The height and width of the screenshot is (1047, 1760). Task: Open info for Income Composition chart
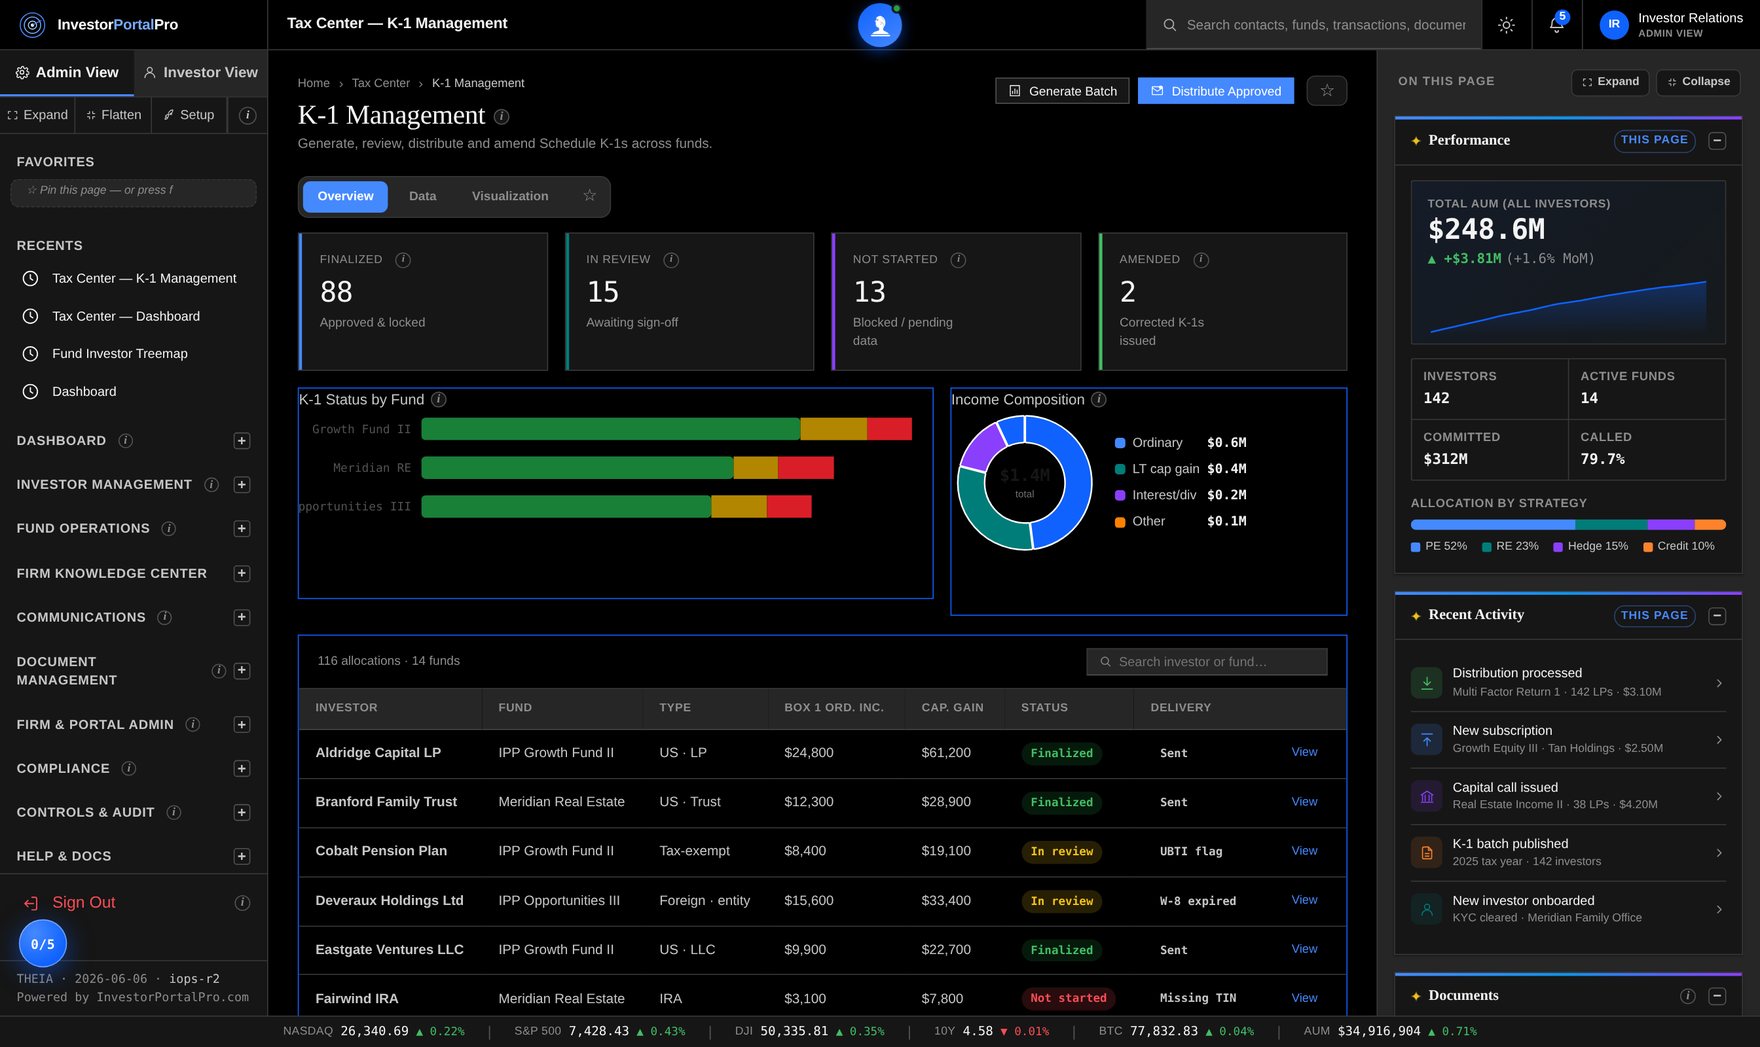pyautogui.click(x=1099, y=400)
